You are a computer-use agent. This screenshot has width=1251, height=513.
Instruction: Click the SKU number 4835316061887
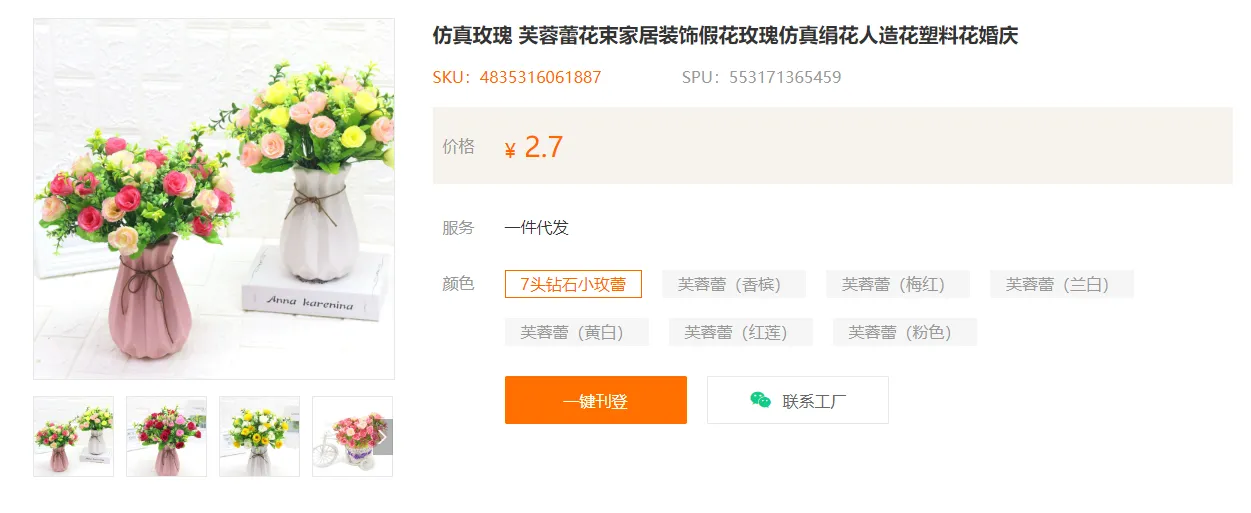click(541, 77)
